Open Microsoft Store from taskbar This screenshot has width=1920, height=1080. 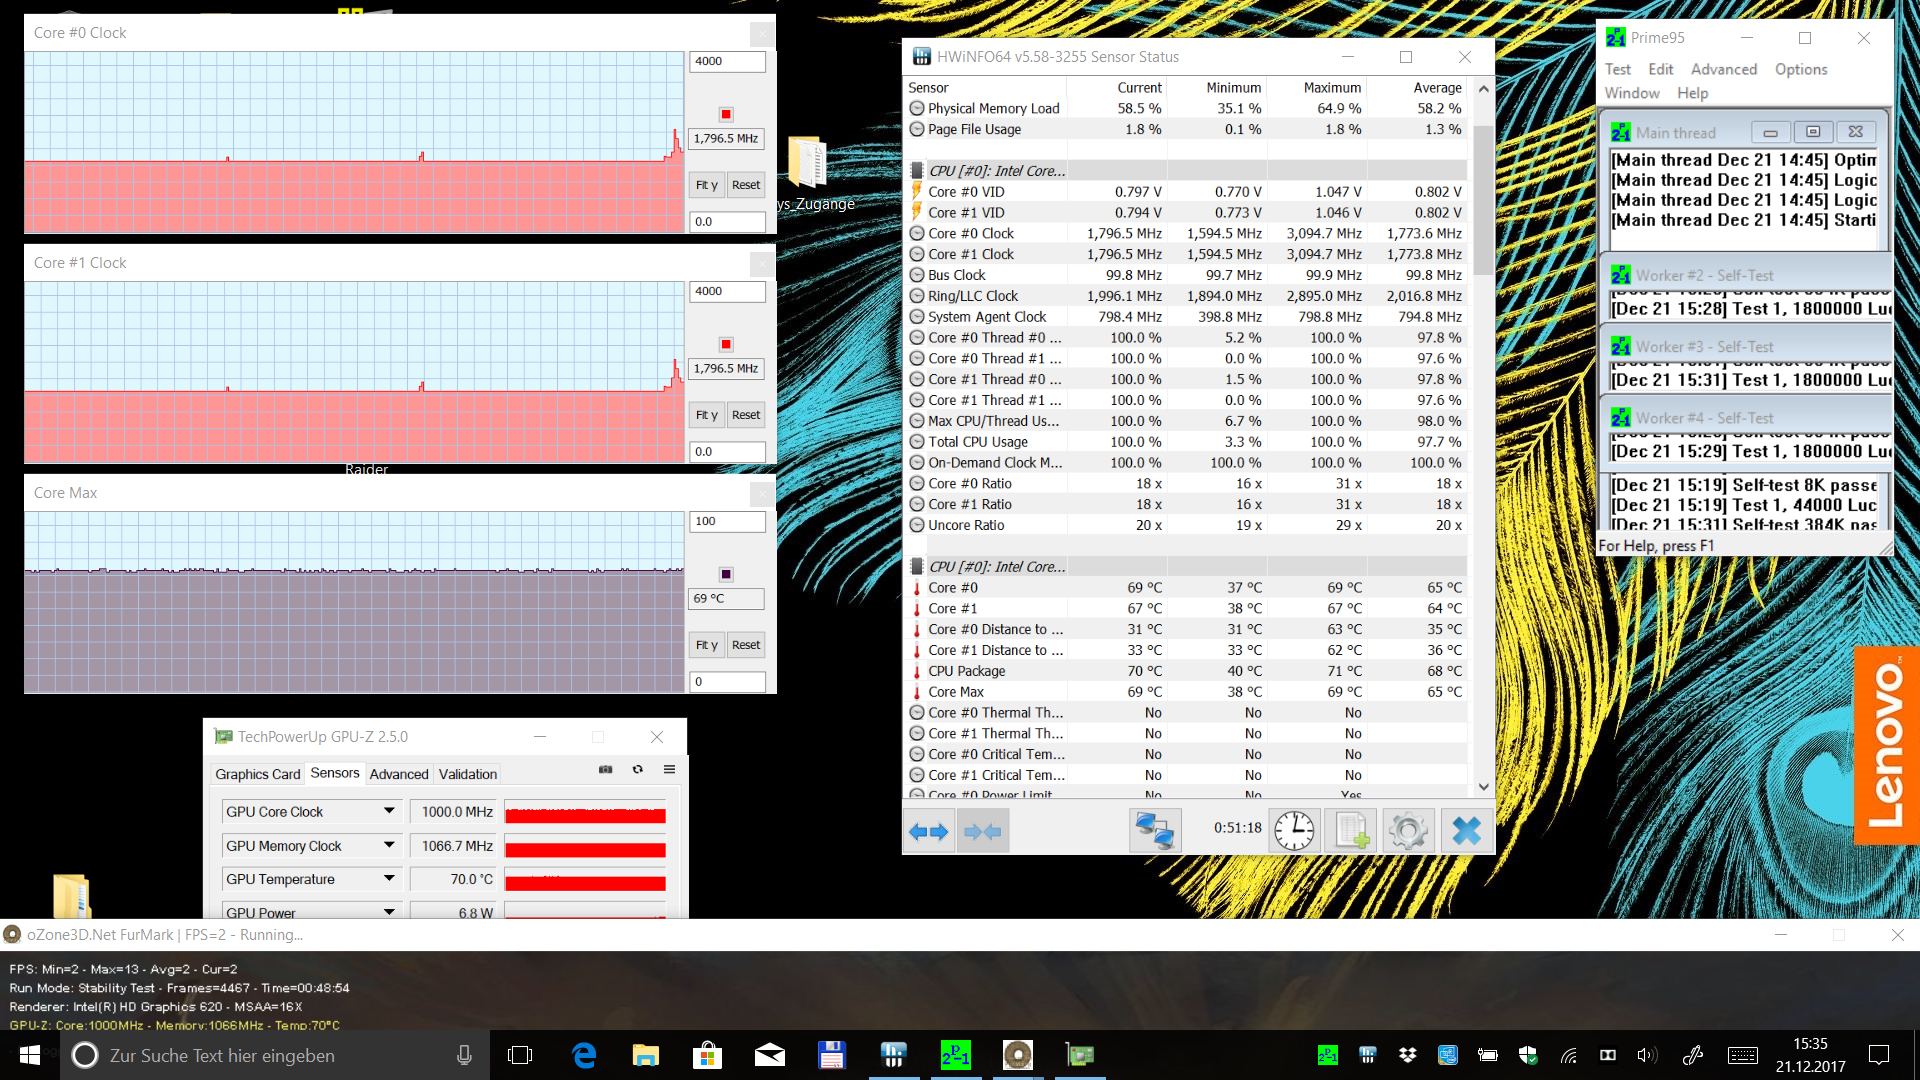(707, 1055)
